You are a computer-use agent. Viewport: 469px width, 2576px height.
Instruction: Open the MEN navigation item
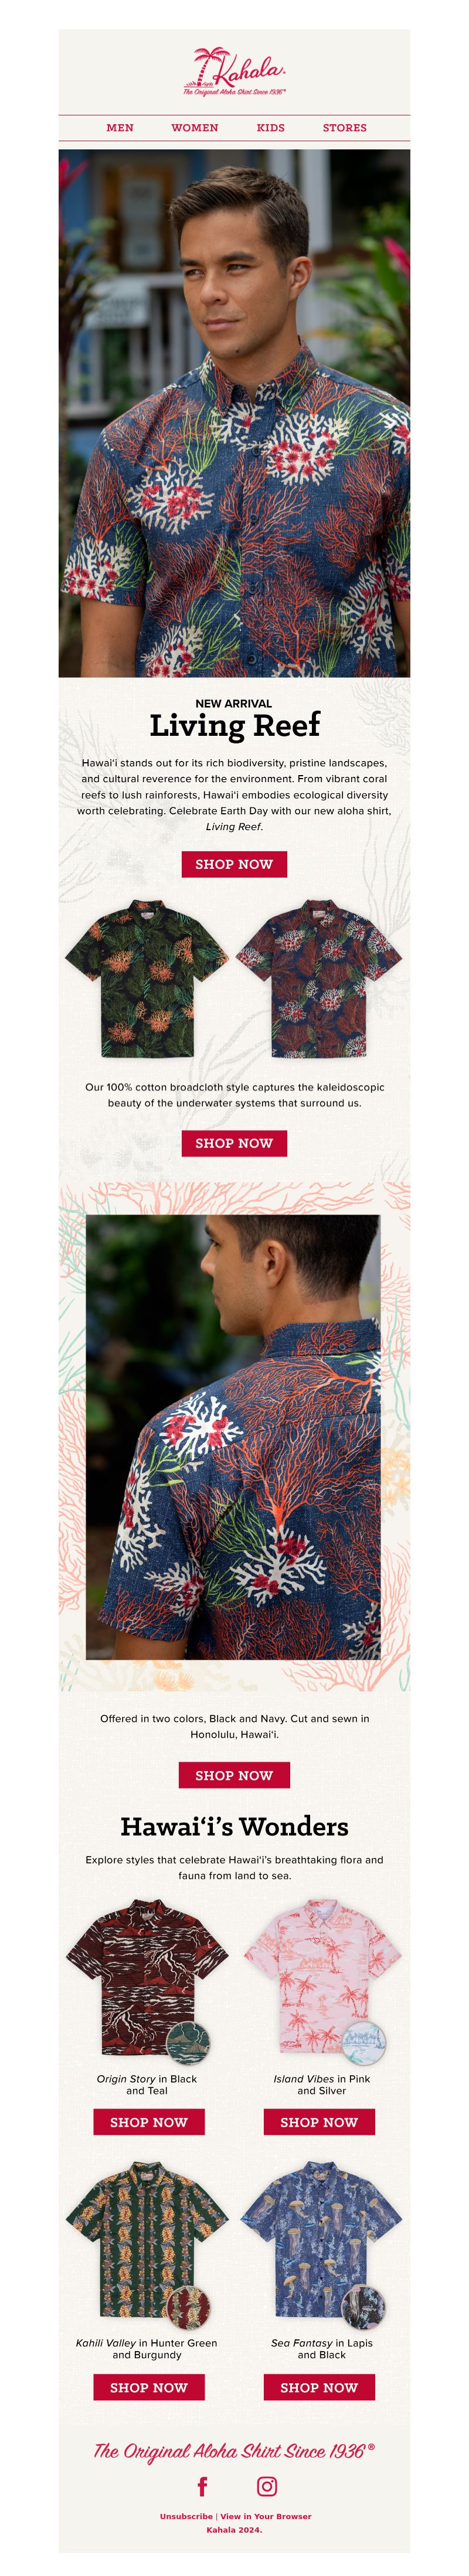(120, 128)
